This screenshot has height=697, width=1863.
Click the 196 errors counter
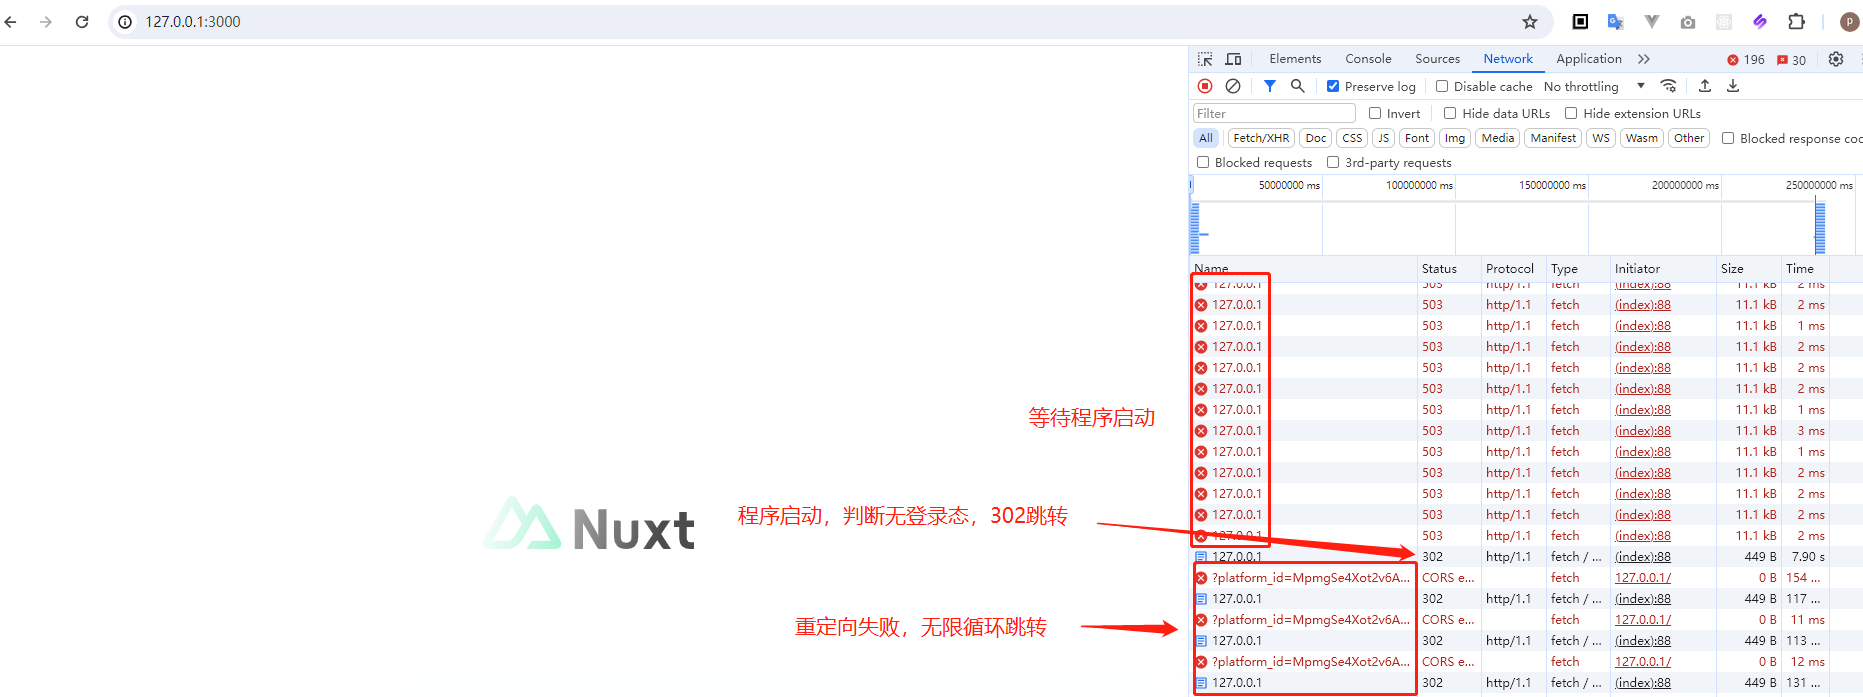coord(1746,60)
